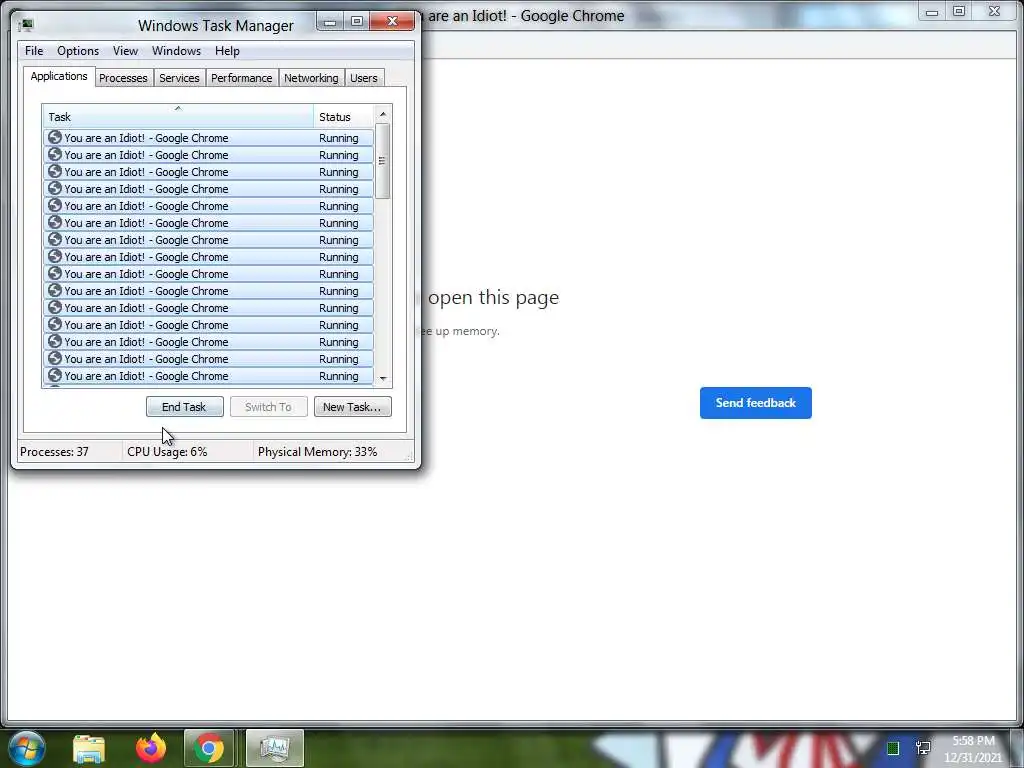Open the File menu in Task Manager
Screen dimensions: 1024x768
tap(34, 51)
